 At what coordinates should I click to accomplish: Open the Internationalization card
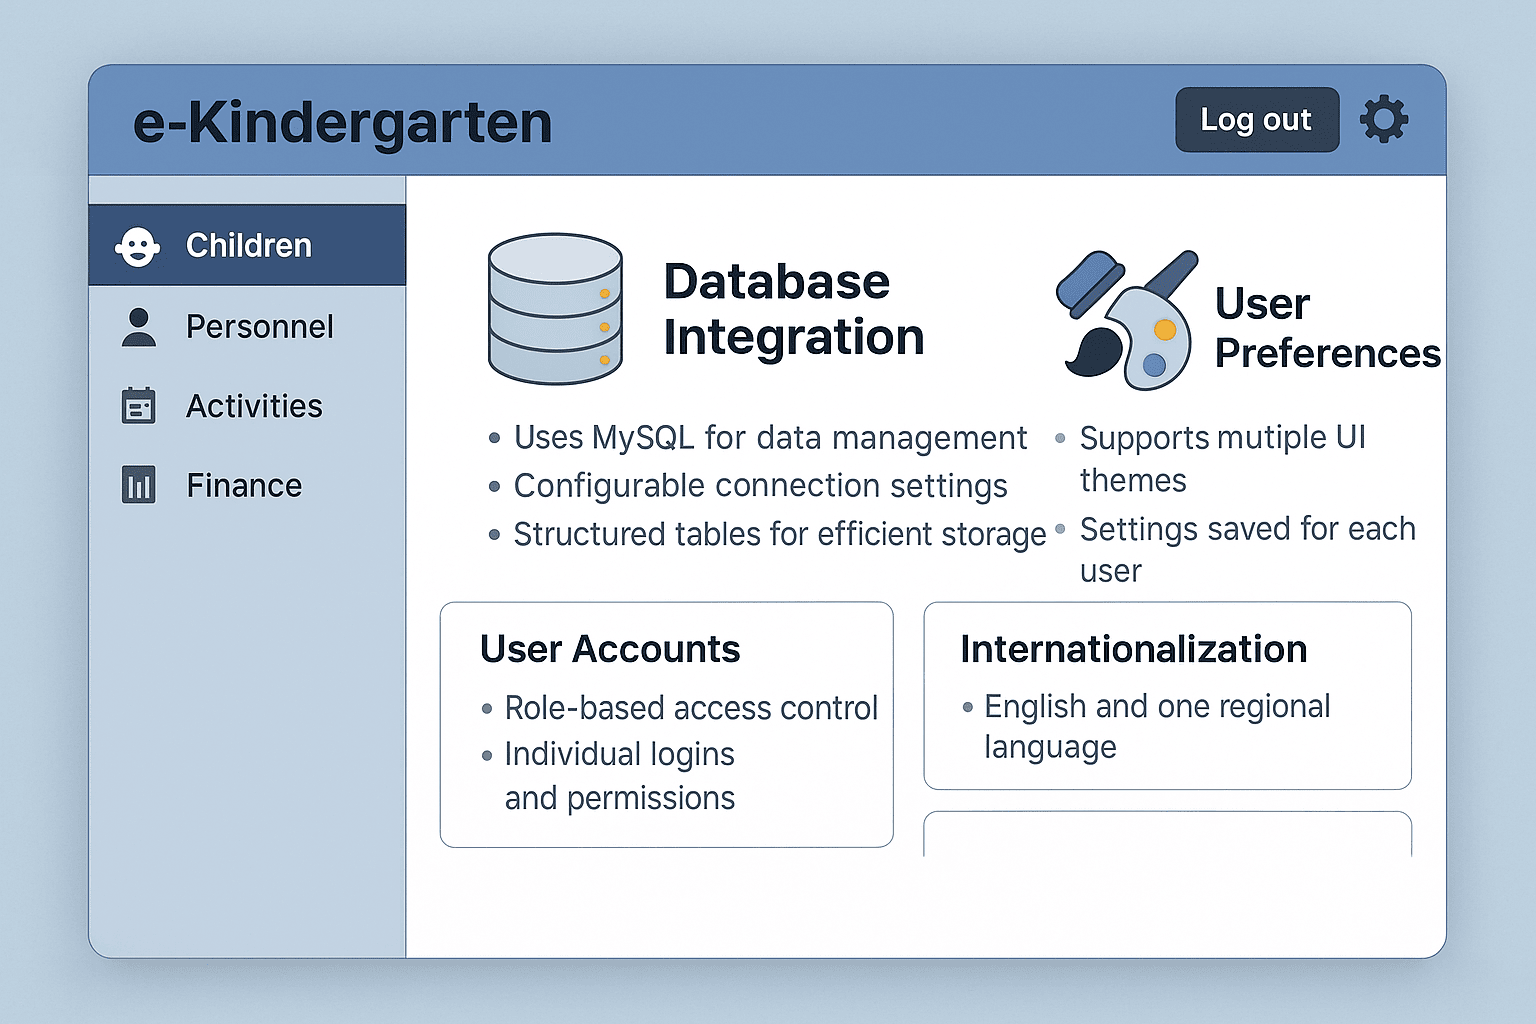[1167, 695]
